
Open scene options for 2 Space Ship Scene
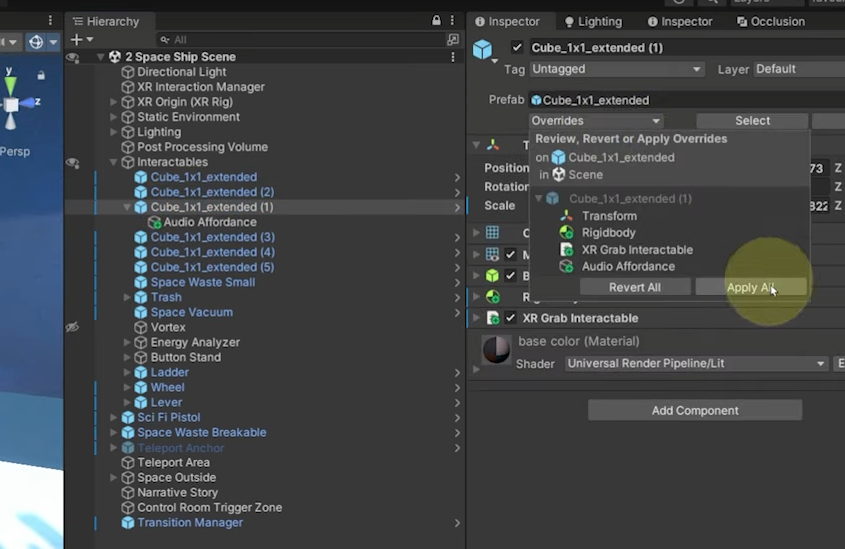(x=453, y=57)
